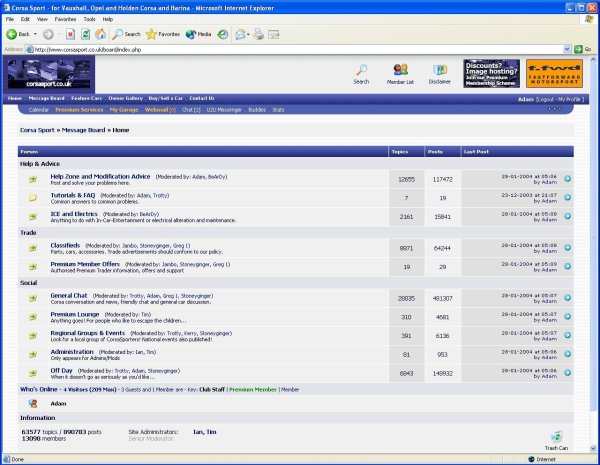Click last post arrow for Premium Lounge row
Screen dimensions: 600x465
[567, 317]
